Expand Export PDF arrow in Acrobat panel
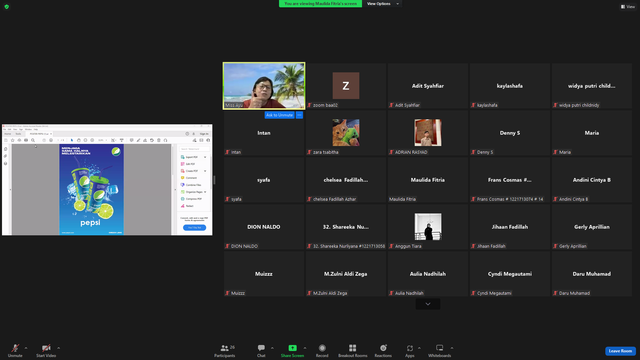The height and width of the screenshot is (360, 640). click(205, 157)
